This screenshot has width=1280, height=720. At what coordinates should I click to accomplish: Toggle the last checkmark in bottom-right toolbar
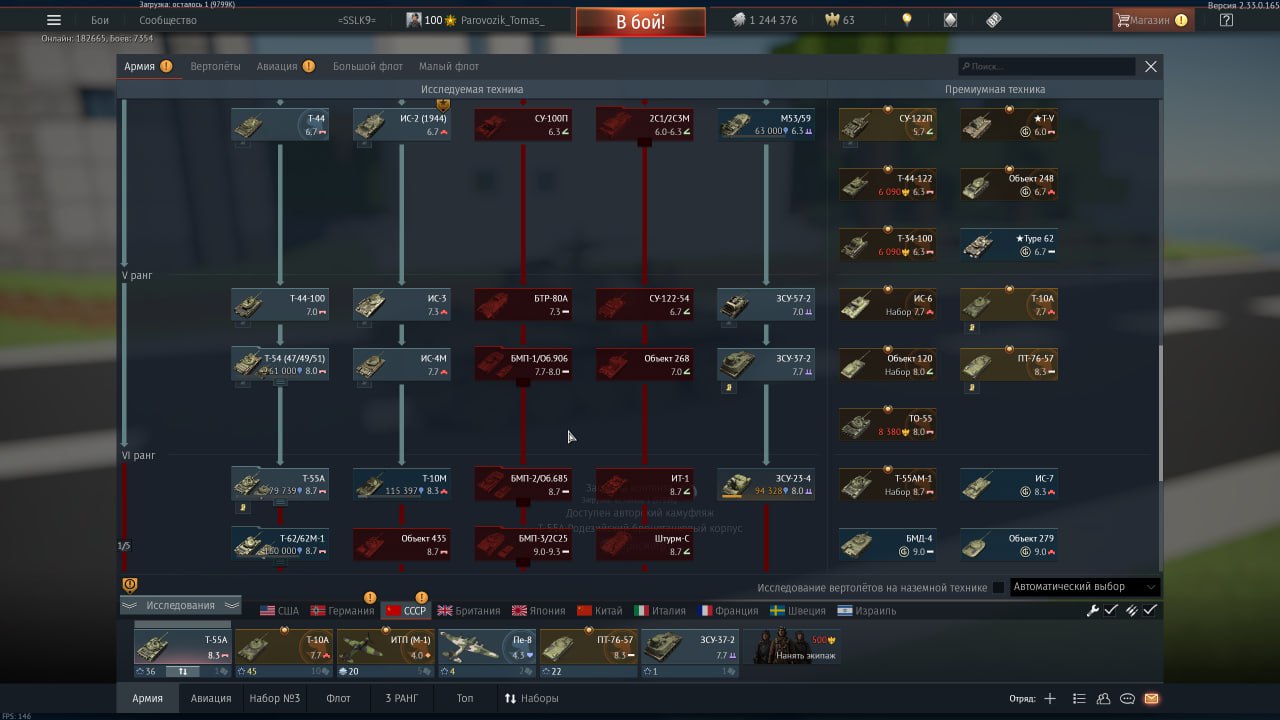click(1151, 610)
